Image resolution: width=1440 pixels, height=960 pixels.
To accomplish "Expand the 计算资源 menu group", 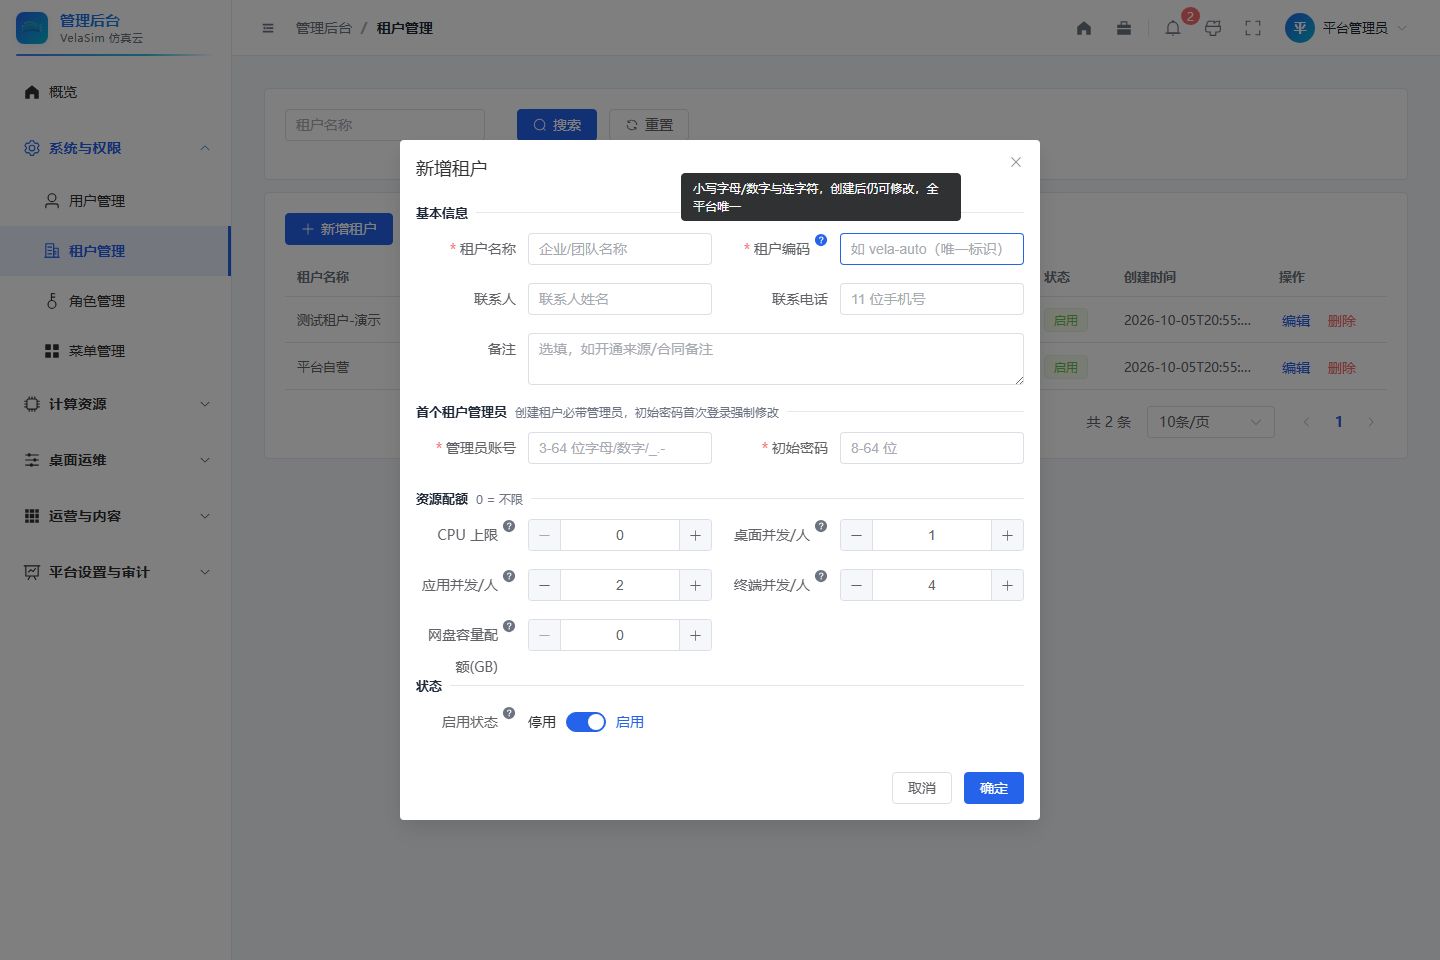I will click(x=116, y=404).
